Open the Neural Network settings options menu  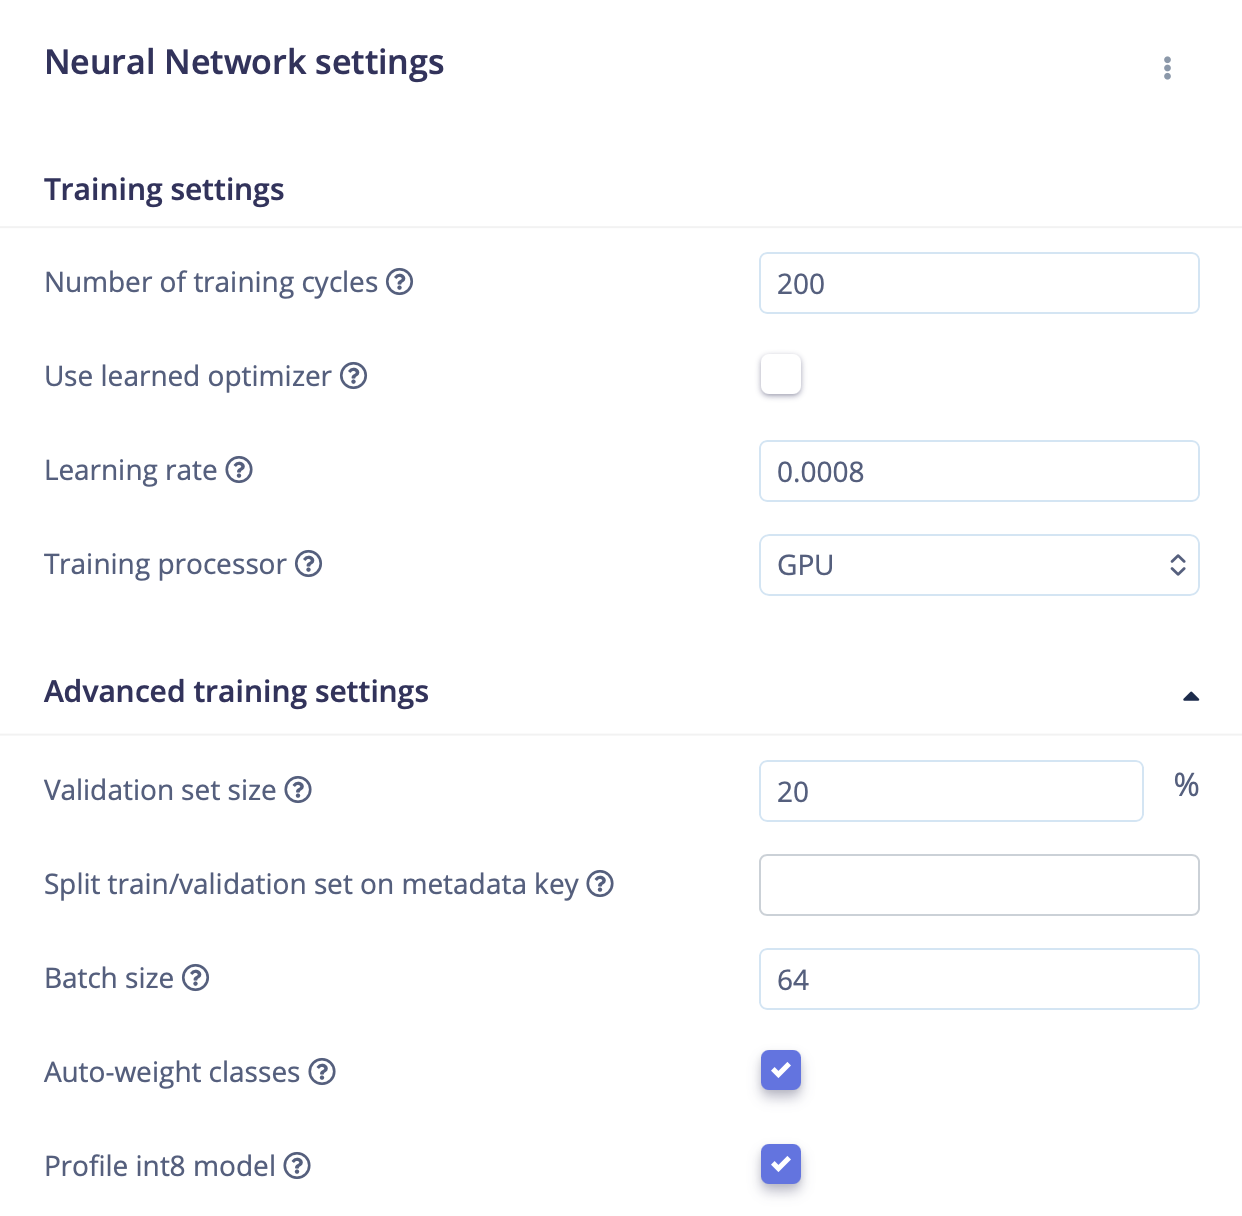tap(1167, 68)
